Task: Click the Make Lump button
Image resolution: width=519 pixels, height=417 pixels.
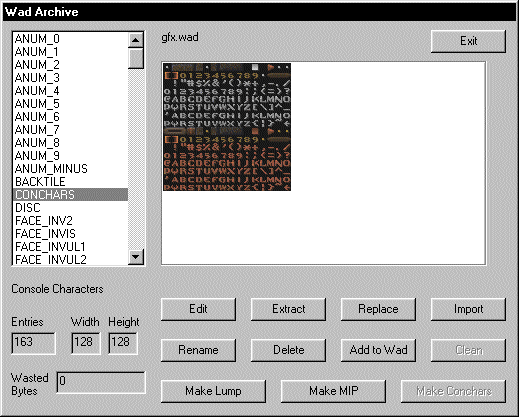Action: pyautogui.click(x=213, y=391)
